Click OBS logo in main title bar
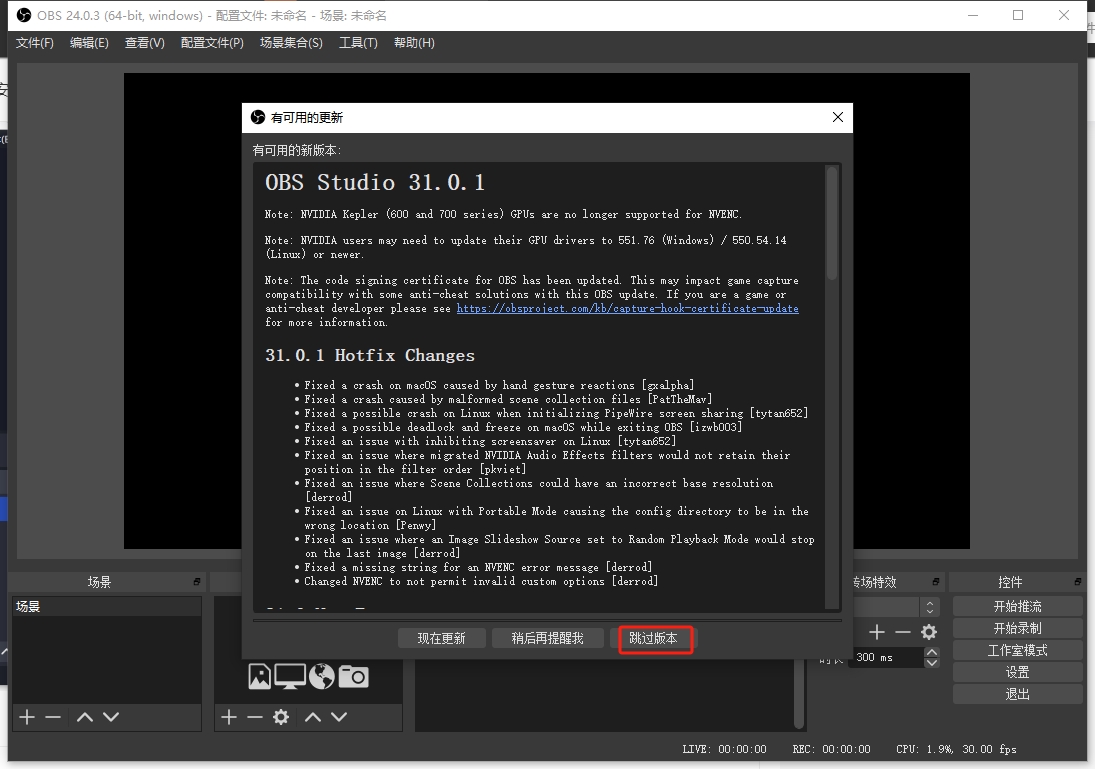This screenshot has height=769, width=1095. tap(24, 15)
